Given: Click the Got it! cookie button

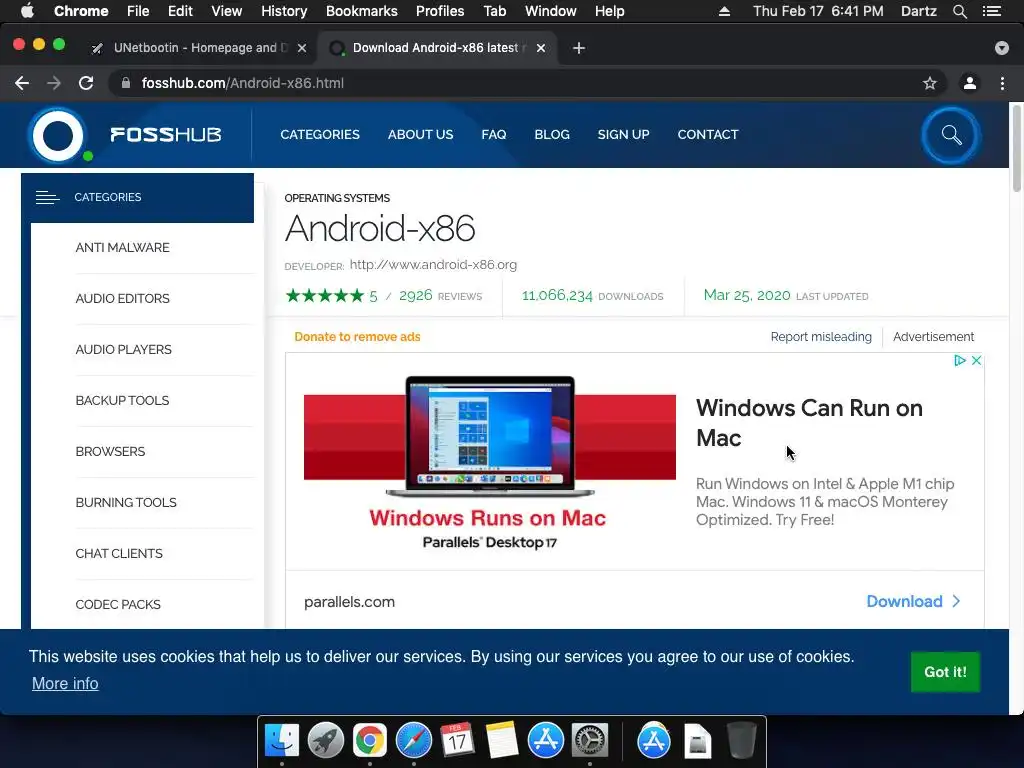Looking at the screenshot, I should coord(945,672).
